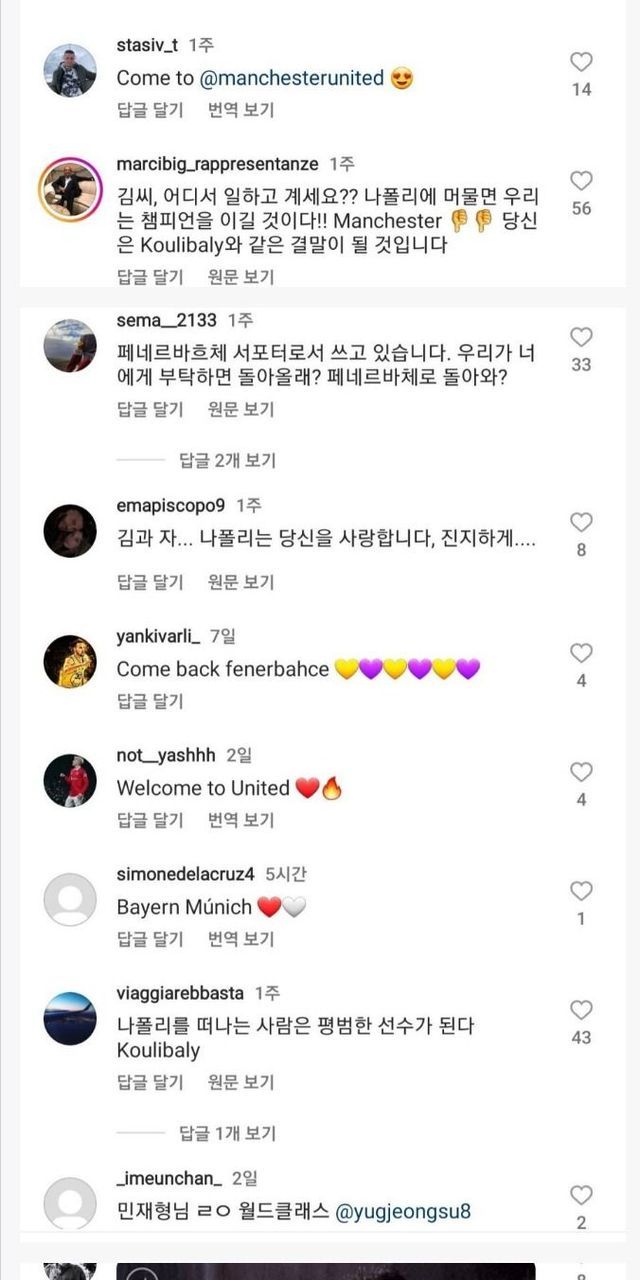
Task: Heart the emapiscopo9 comment
Action: [x=581, y=522]
